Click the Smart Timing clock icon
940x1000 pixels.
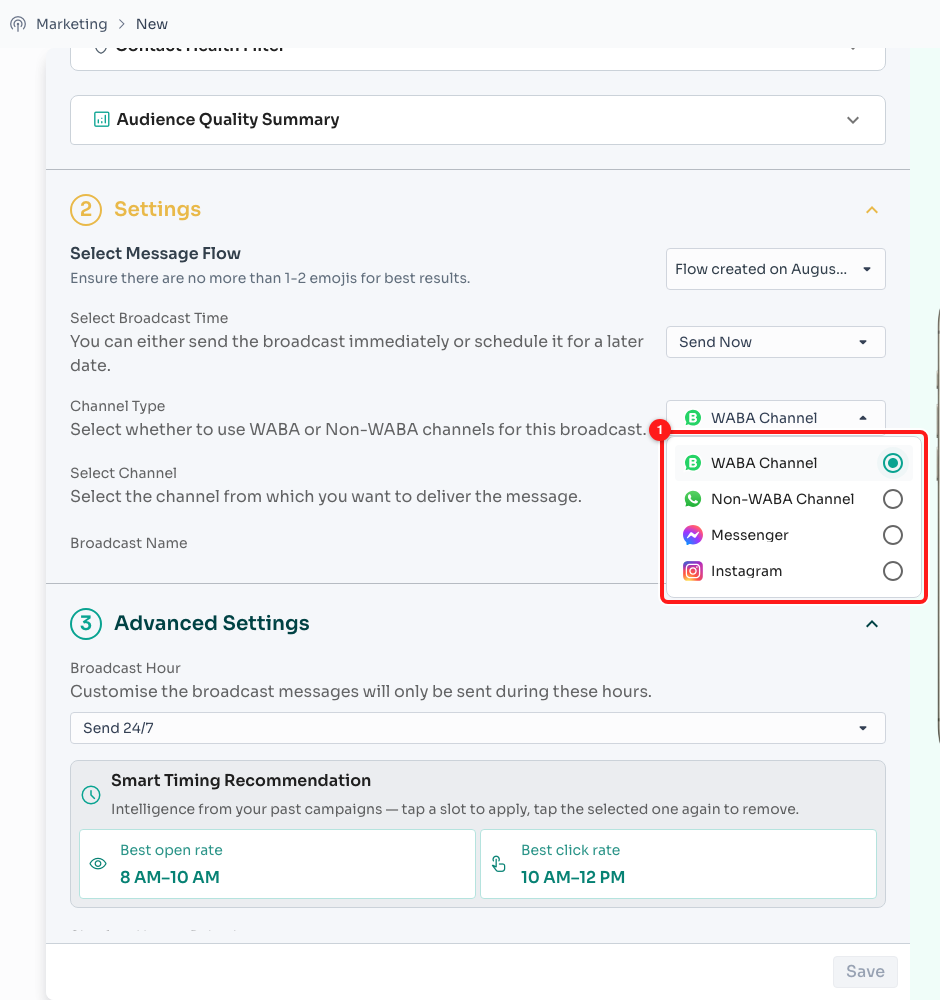[x=91, y=795]
